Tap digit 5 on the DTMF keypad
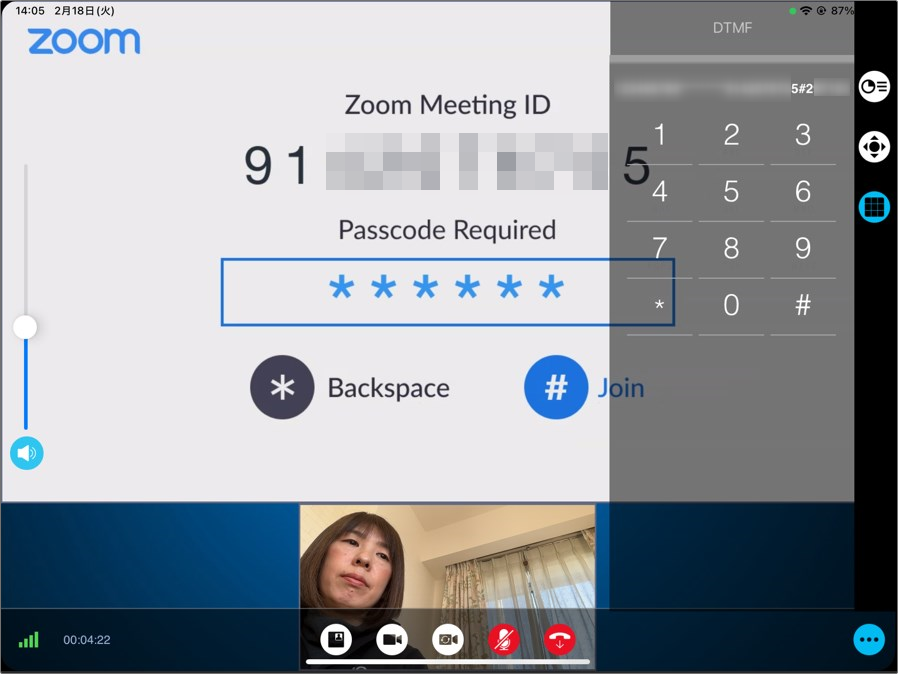The image size is (898, 674). pos(731,192)
